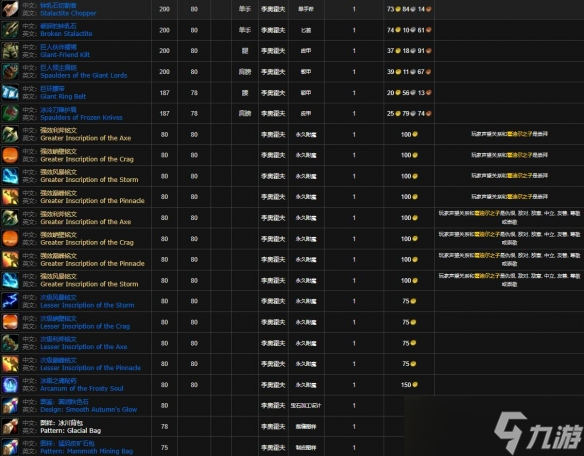
Task: Open the Stalactite Chopper link
Action: pos(68,13)
